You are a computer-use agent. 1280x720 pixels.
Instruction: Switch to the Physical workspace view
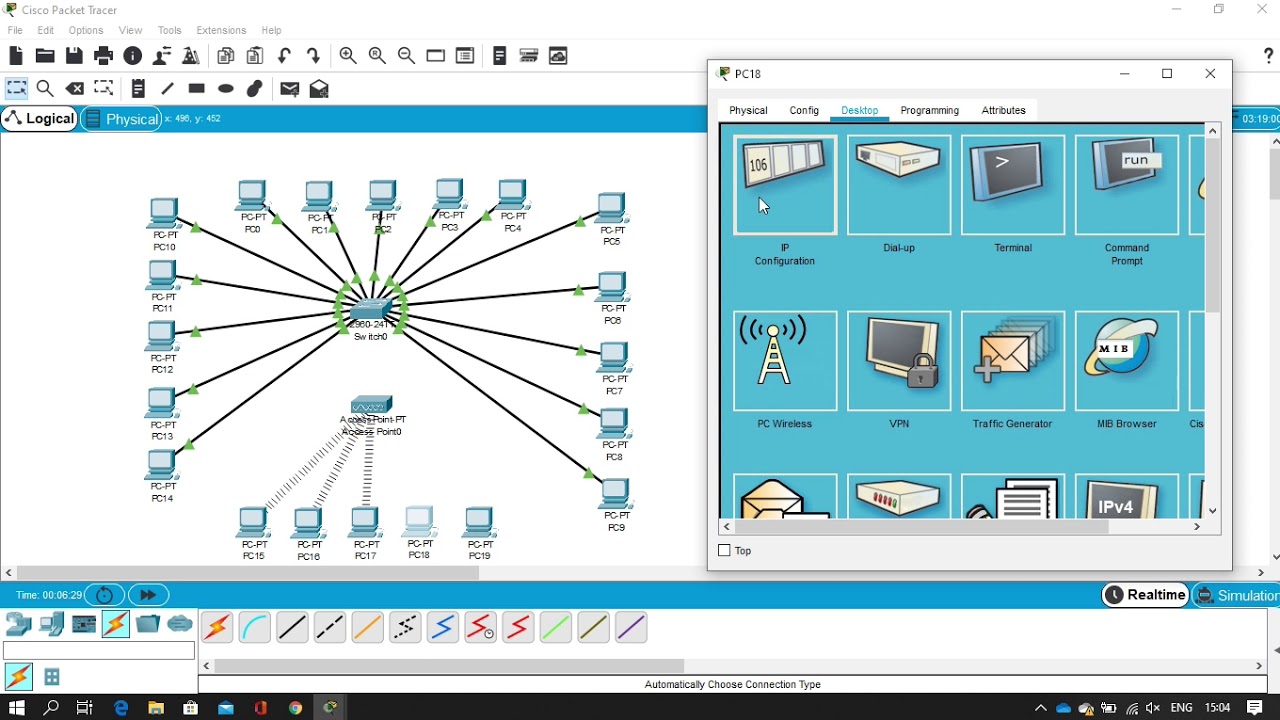tap(122, 119)
